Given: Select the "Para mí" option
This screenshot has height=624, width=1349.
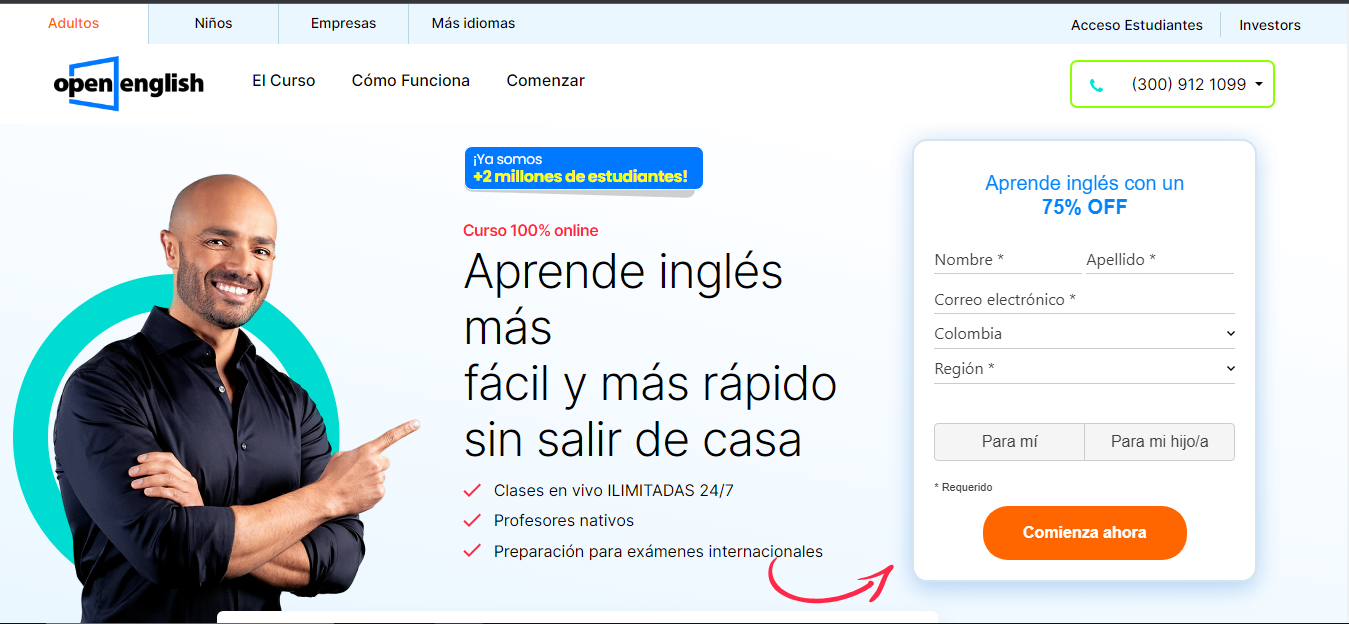Looking at the screenshot, I should [1009, 441].
